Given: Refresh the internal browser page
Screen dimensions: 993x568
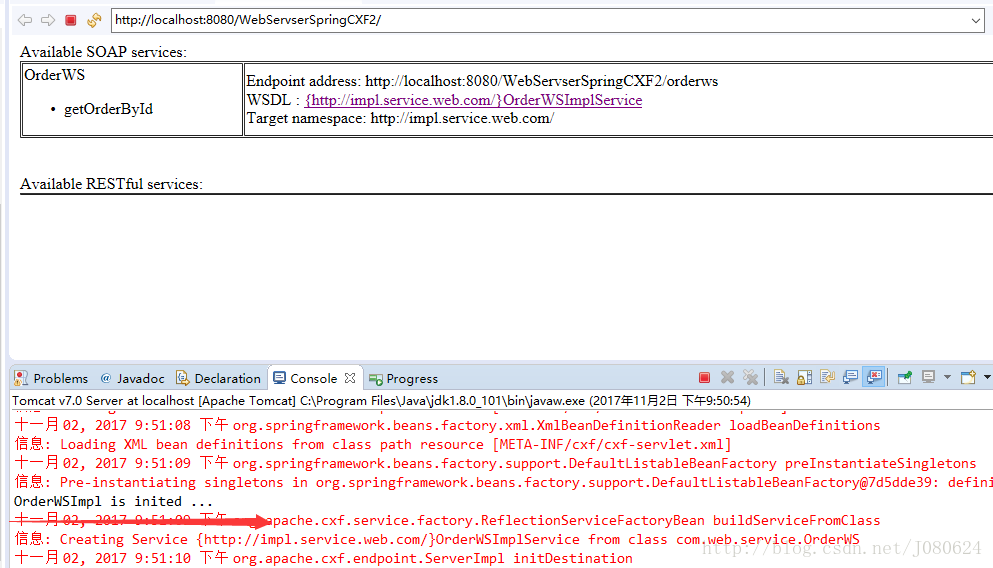Looking at the screenshot, I should tap(94, 20).
